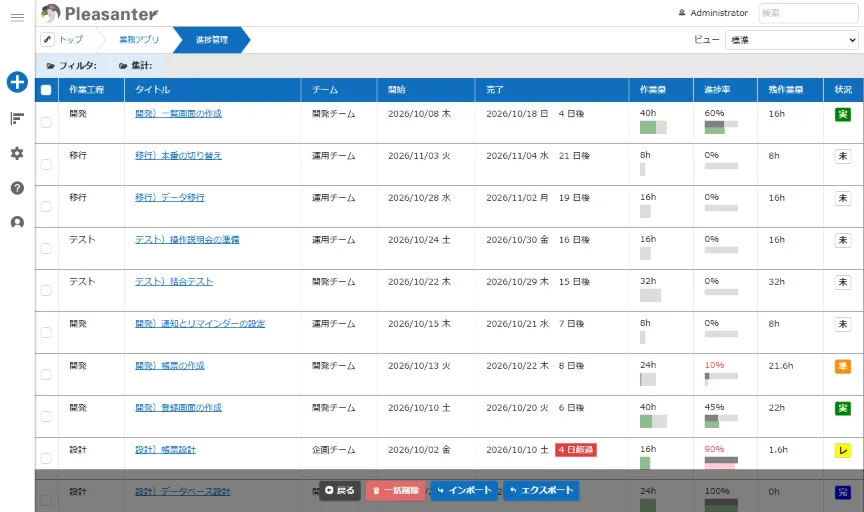Click the 一括削除 button
The height and width of the screenshot is (512, 864).
396,491
